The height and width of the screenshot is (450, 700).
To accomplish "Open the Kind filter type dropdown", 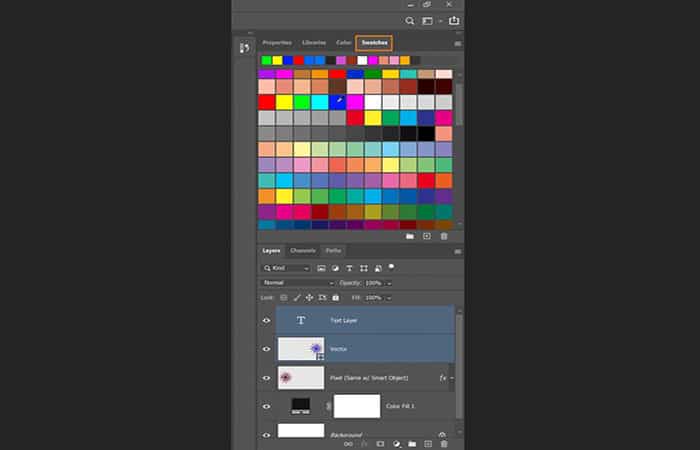I will pyautogui.click(x=286, y=268).
